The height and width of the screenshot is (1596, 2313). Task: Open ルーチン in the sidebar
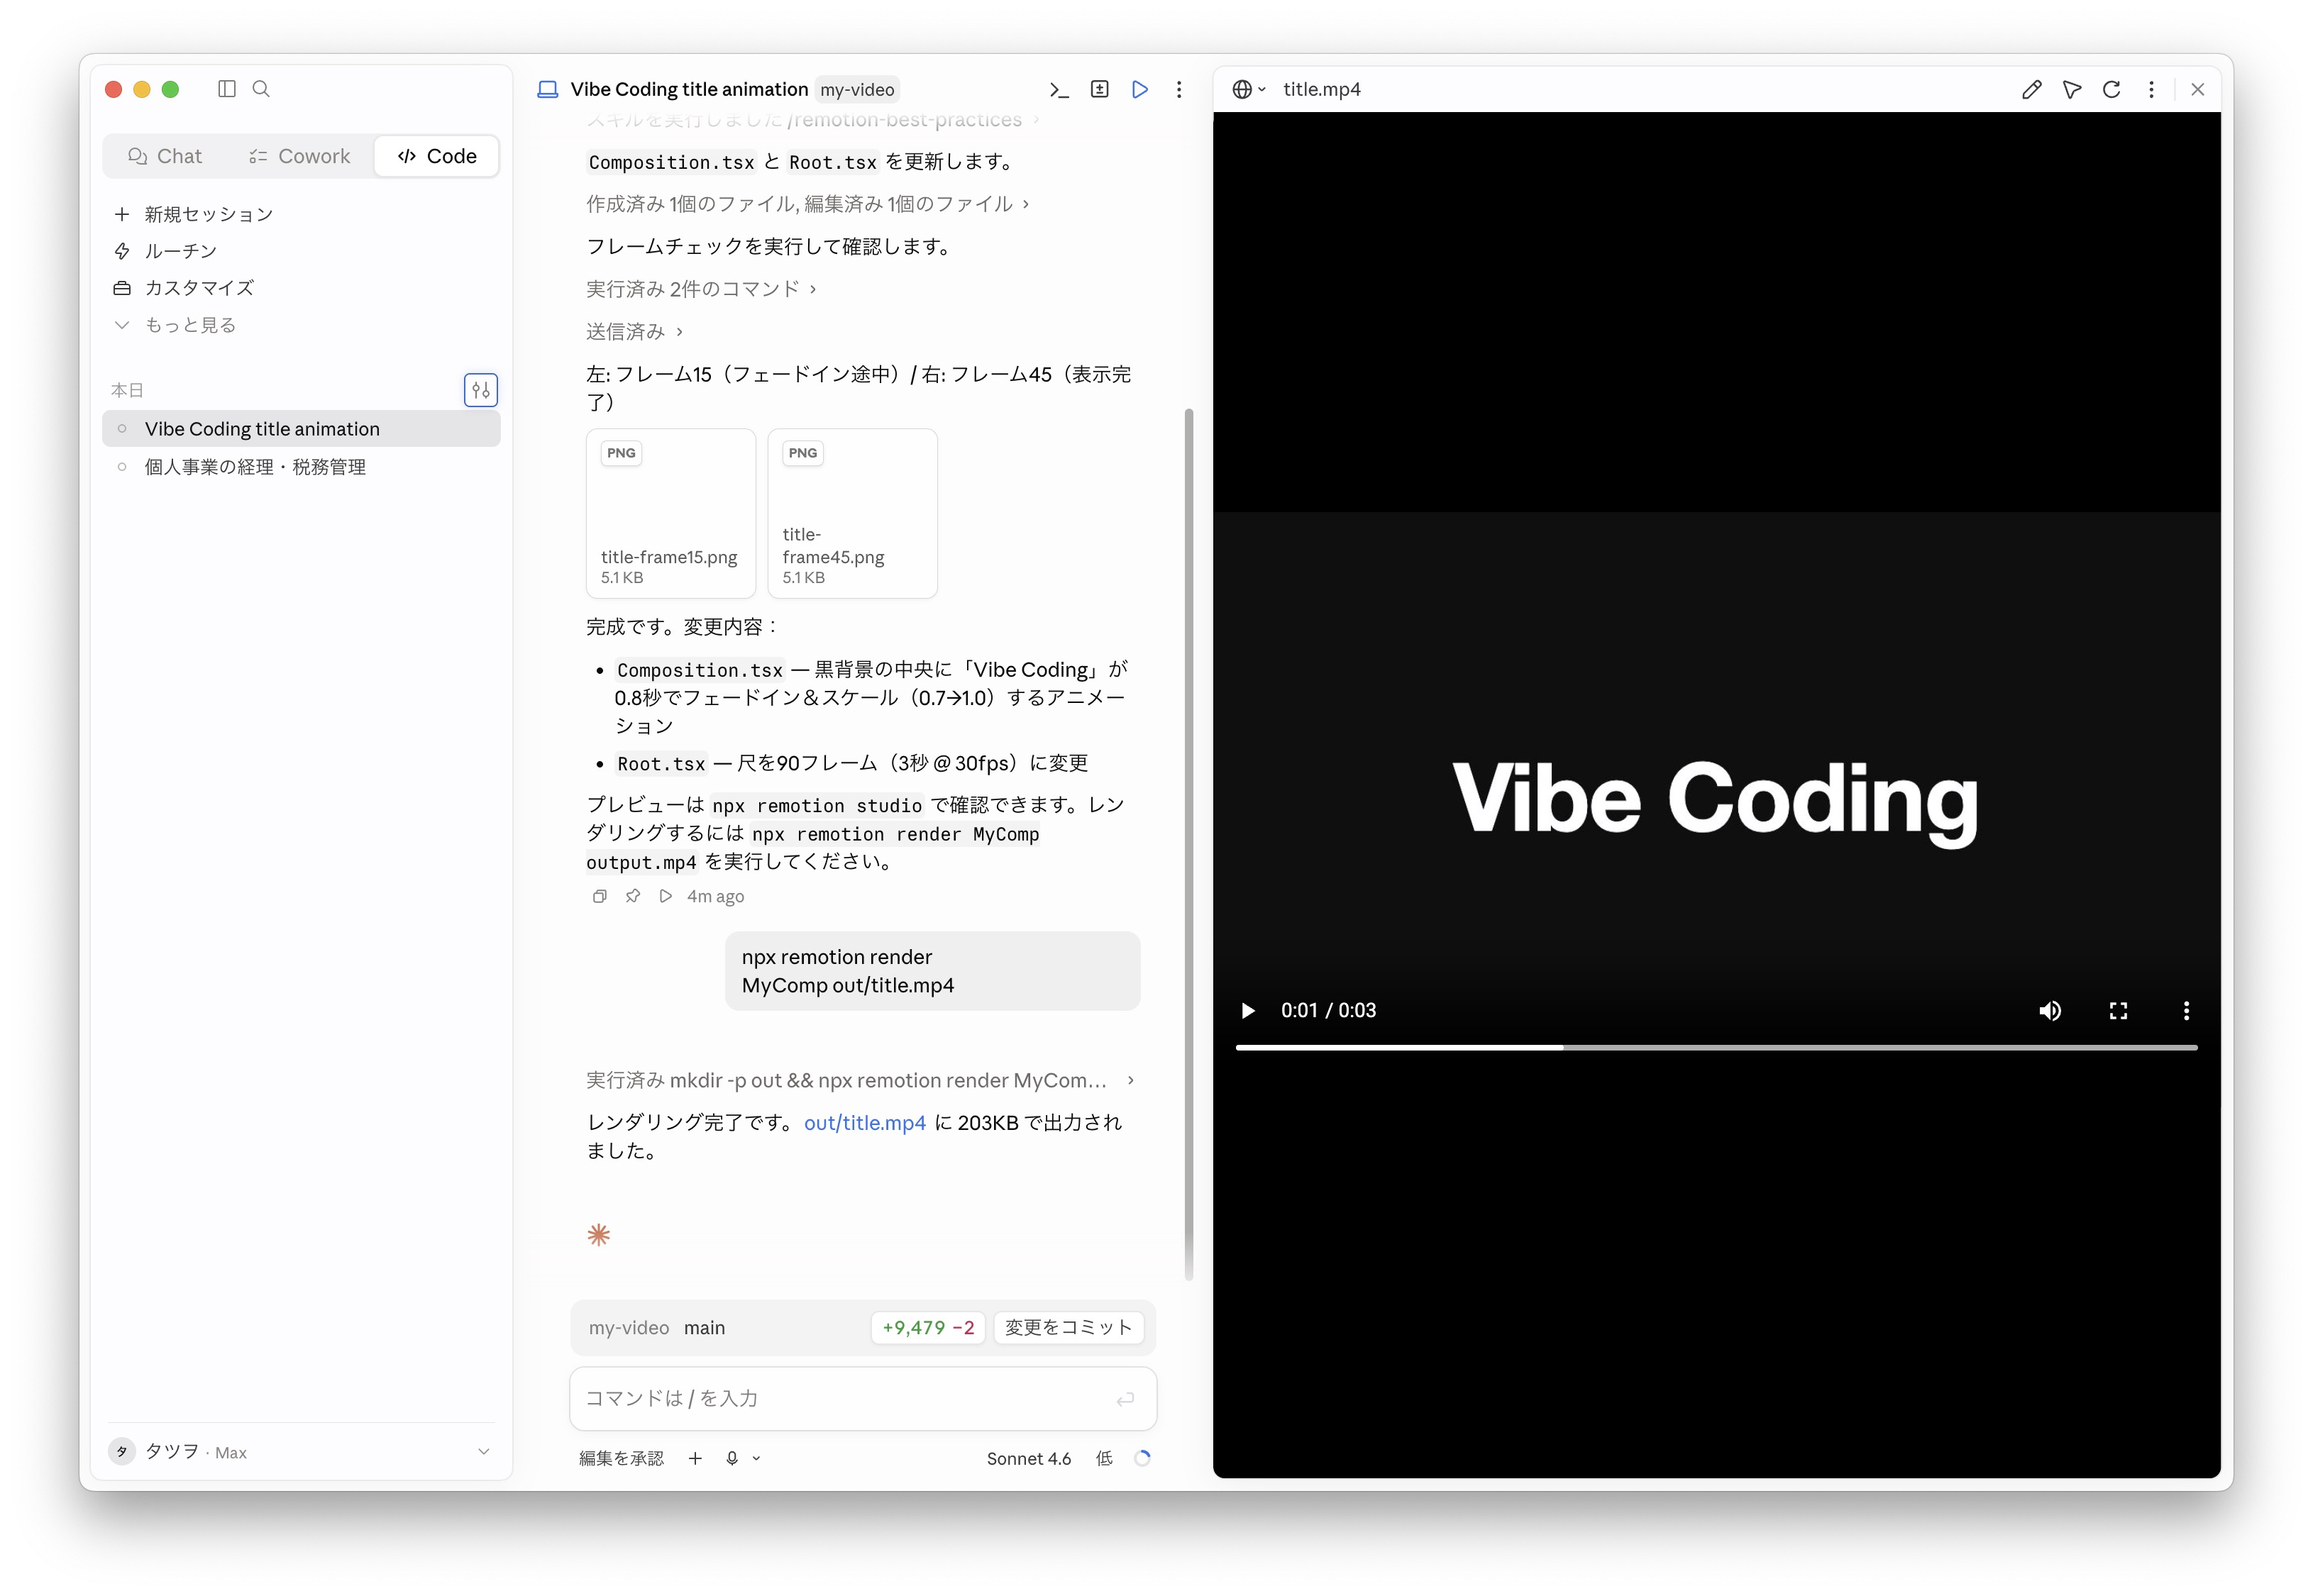[165, 251]
